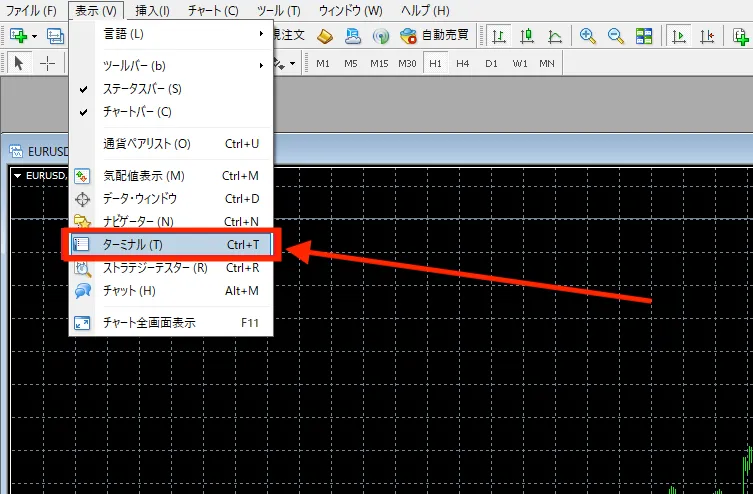The width and height of the screenshot is (753, 494).
Task: Click the tile windows grid icon
Action: (644, 36)
